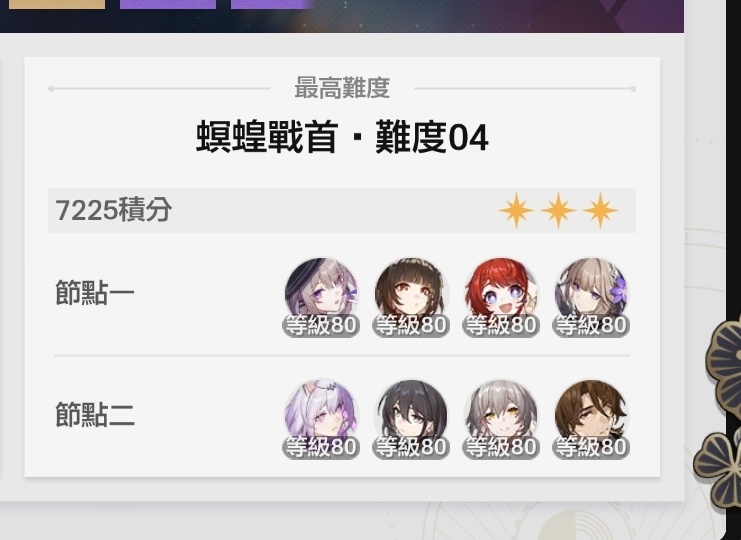The width and height of the screenshot is (741, 540).
Task: Select lavender-haired fox-ear avatar in 節點二 row
Action: point(321,416)
